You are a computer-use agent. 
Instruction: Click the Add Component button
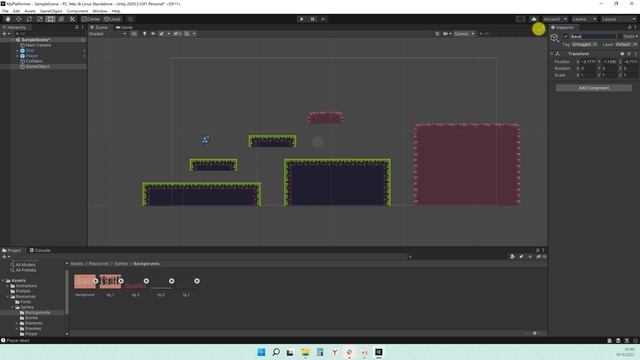click(594, 88)
